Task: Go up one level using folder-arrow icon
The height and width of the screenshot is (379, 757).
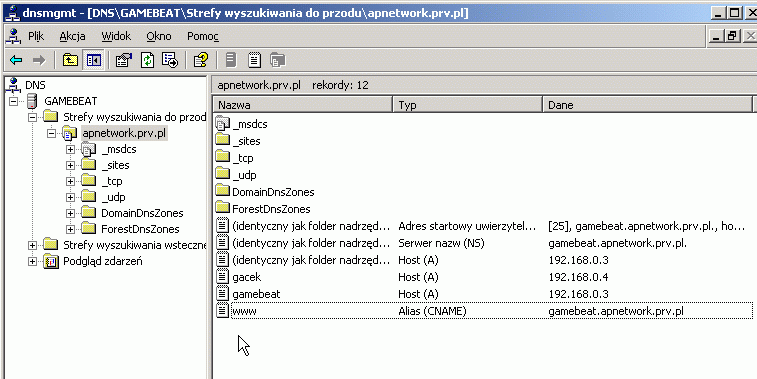Action: (x=70, y=60)
